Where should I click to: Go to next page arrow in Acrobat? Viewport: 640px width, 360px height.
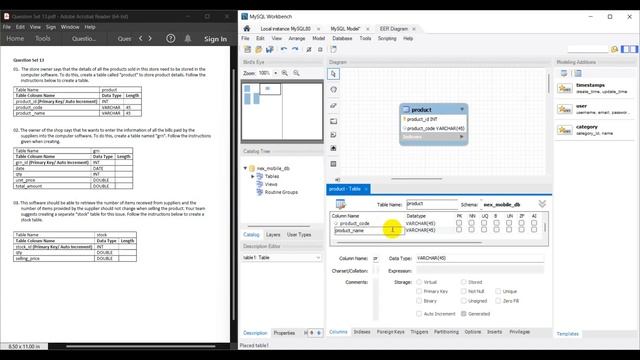pyautogui.click(x=150, y=38)
